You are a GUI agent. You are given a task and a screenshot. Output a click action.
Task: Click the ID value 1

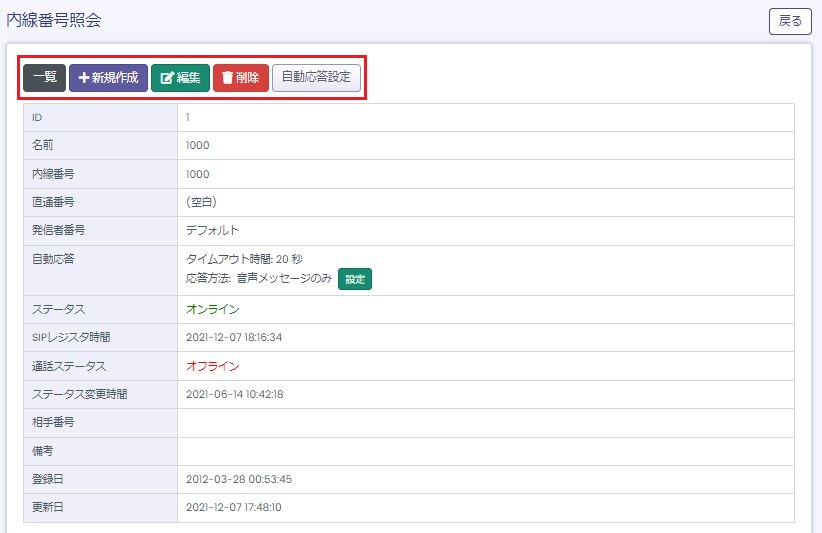[x=188, y=117]
